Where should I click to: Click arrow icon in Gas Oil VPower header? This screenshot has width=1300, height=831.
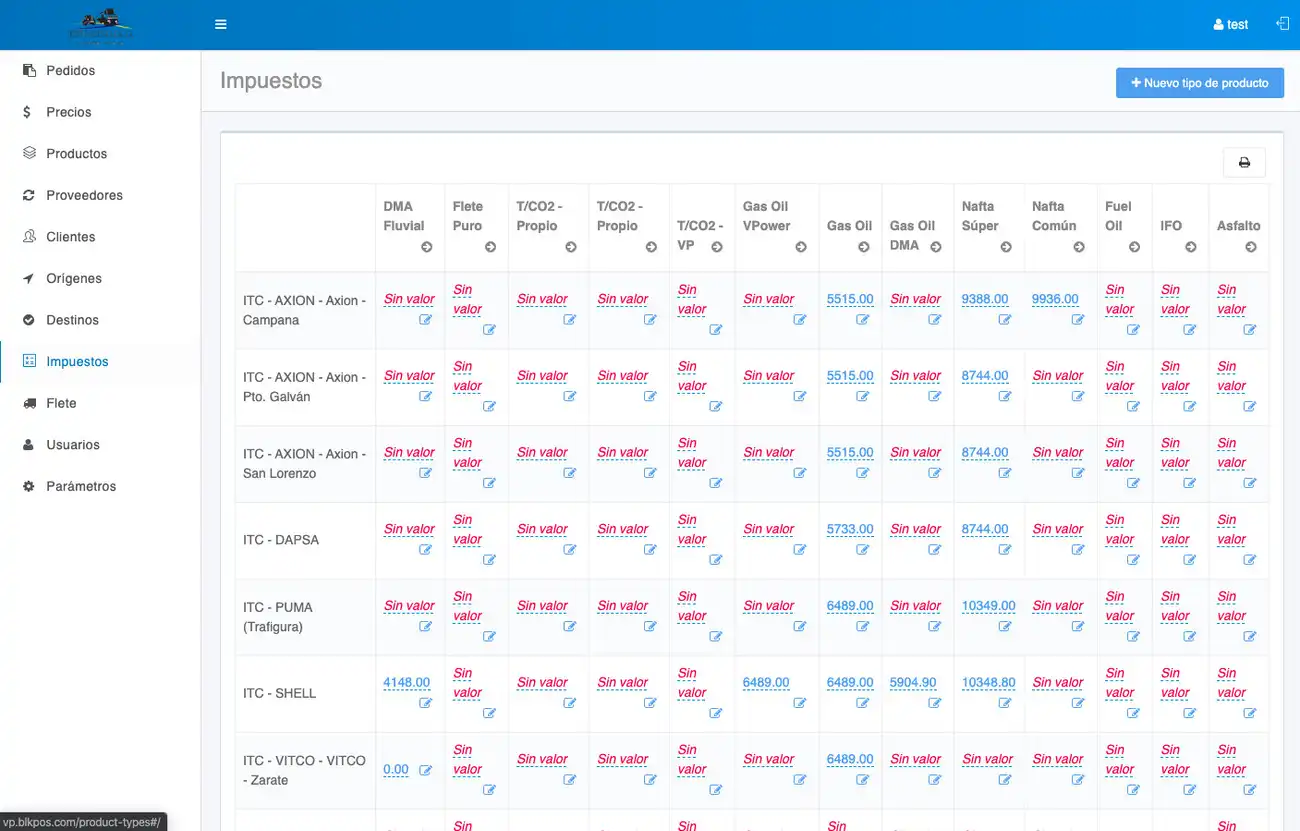click(x=801, y=247)
